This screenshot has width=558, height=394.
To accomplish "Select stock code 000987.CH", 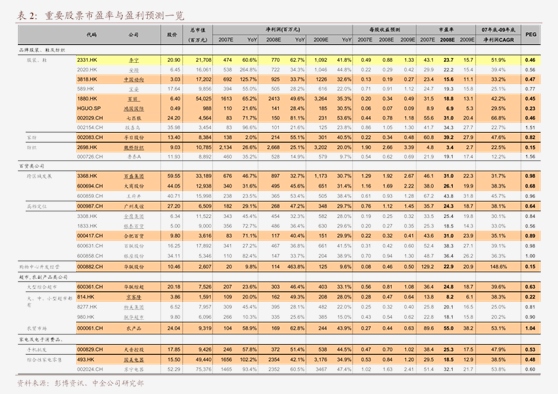I will click(x=90, y=206).
